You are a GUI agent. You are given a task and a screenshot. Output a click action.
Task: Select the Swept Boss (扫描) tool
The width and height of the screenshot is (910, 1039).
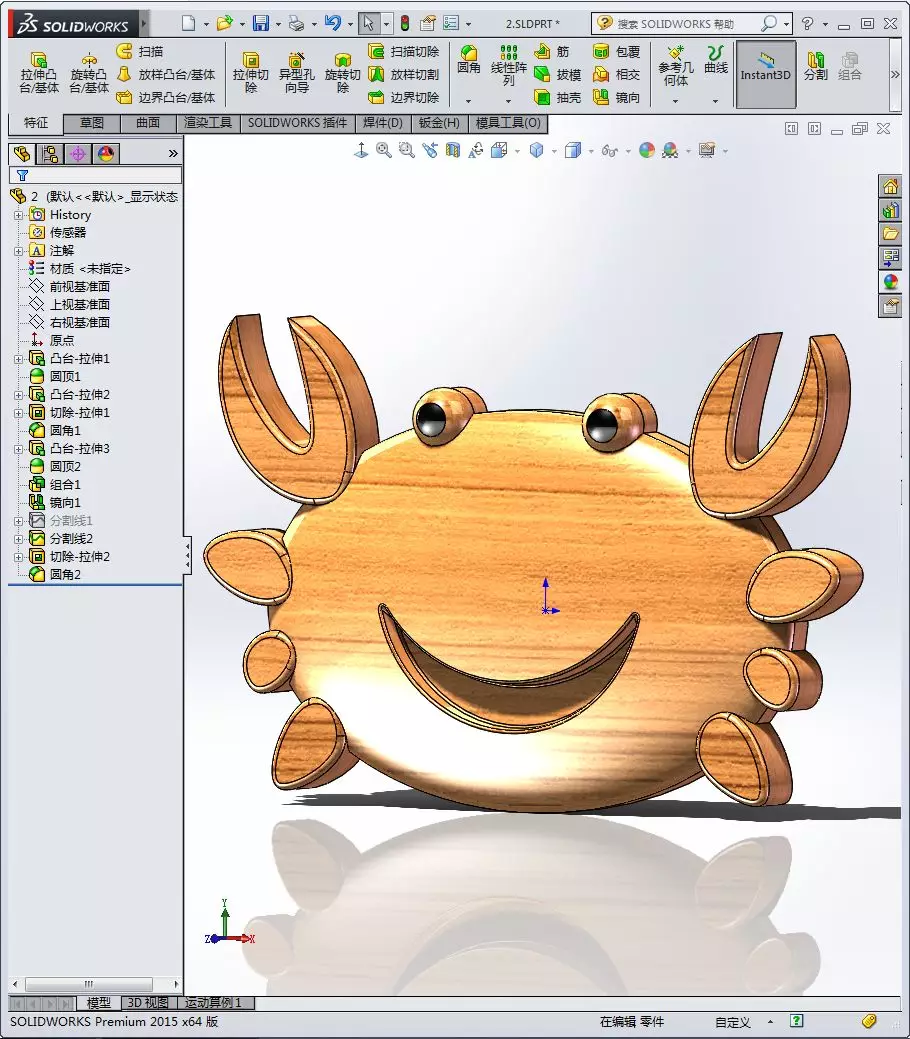[x=140, y=51]
